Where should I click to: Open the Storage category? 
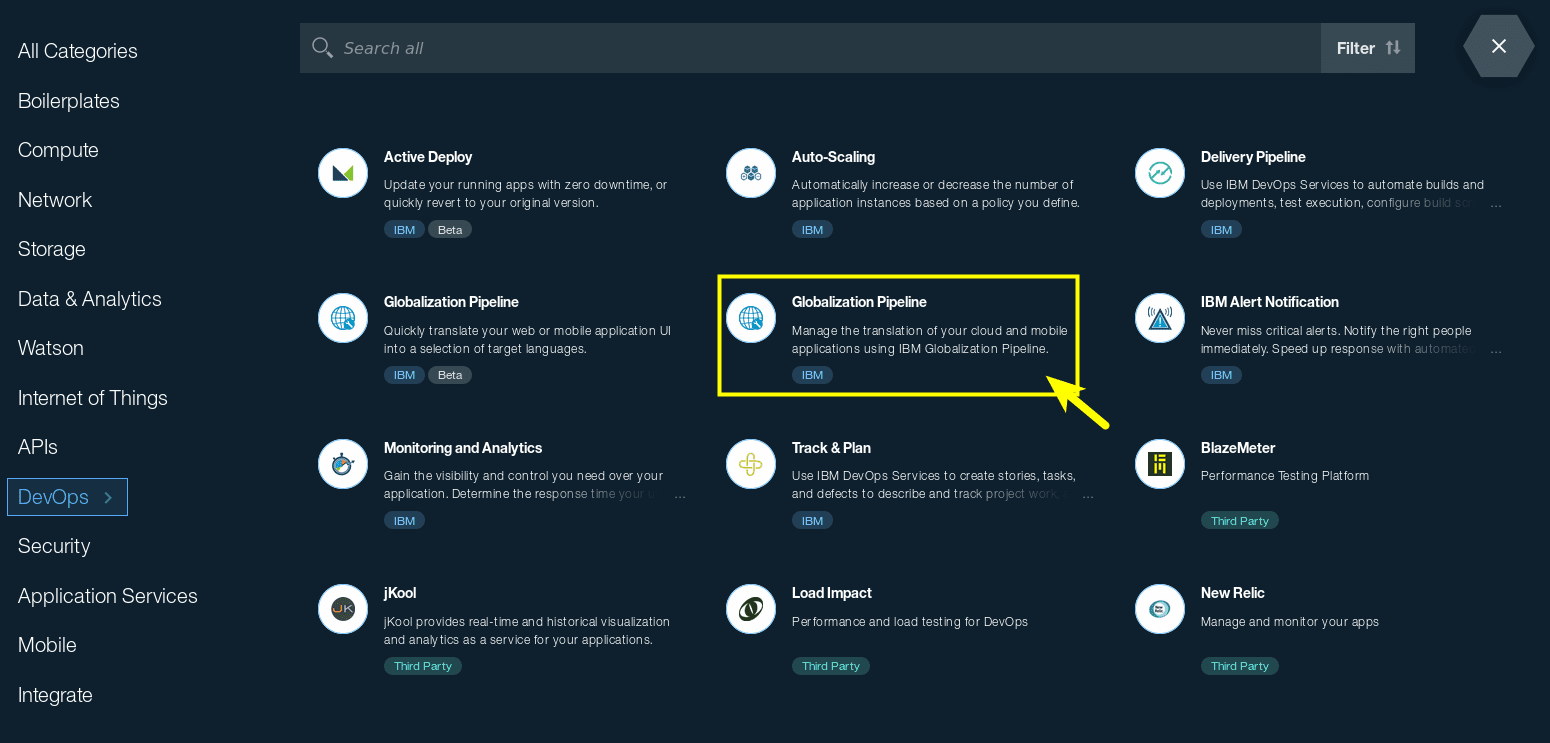[52, 249]
